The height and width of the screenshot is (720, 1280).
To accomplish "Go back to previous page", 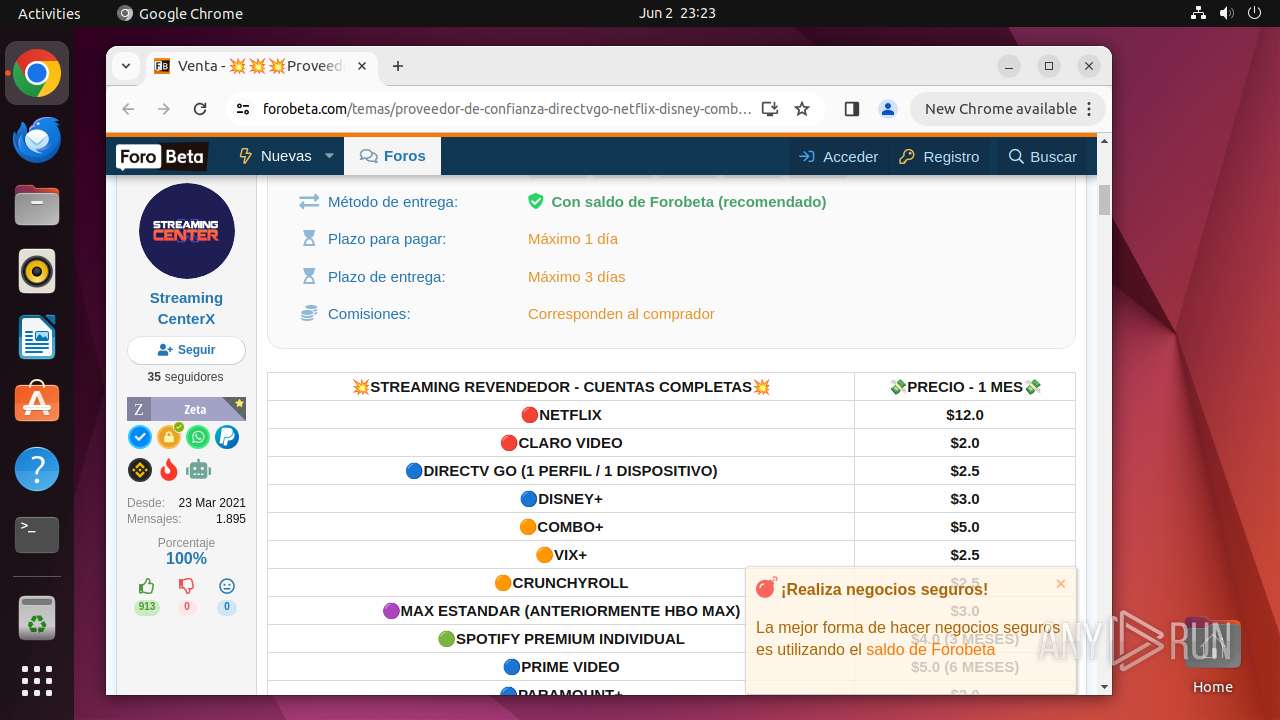I will coord(128,109).
